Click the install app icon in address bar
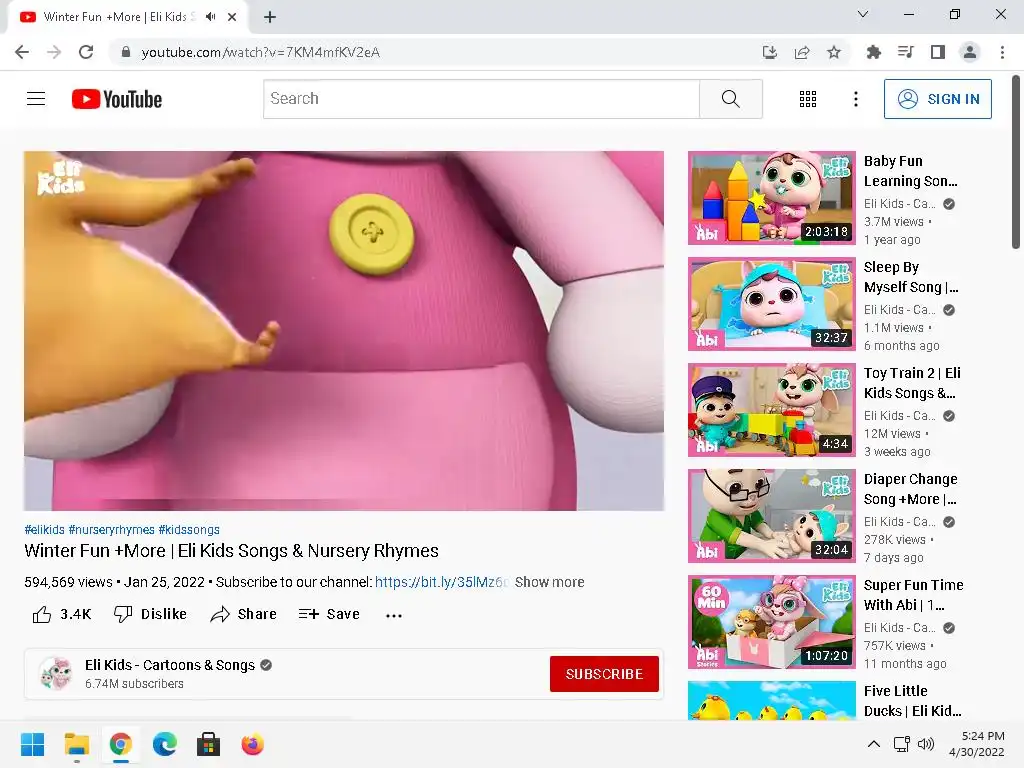 [x=770, y=52]
